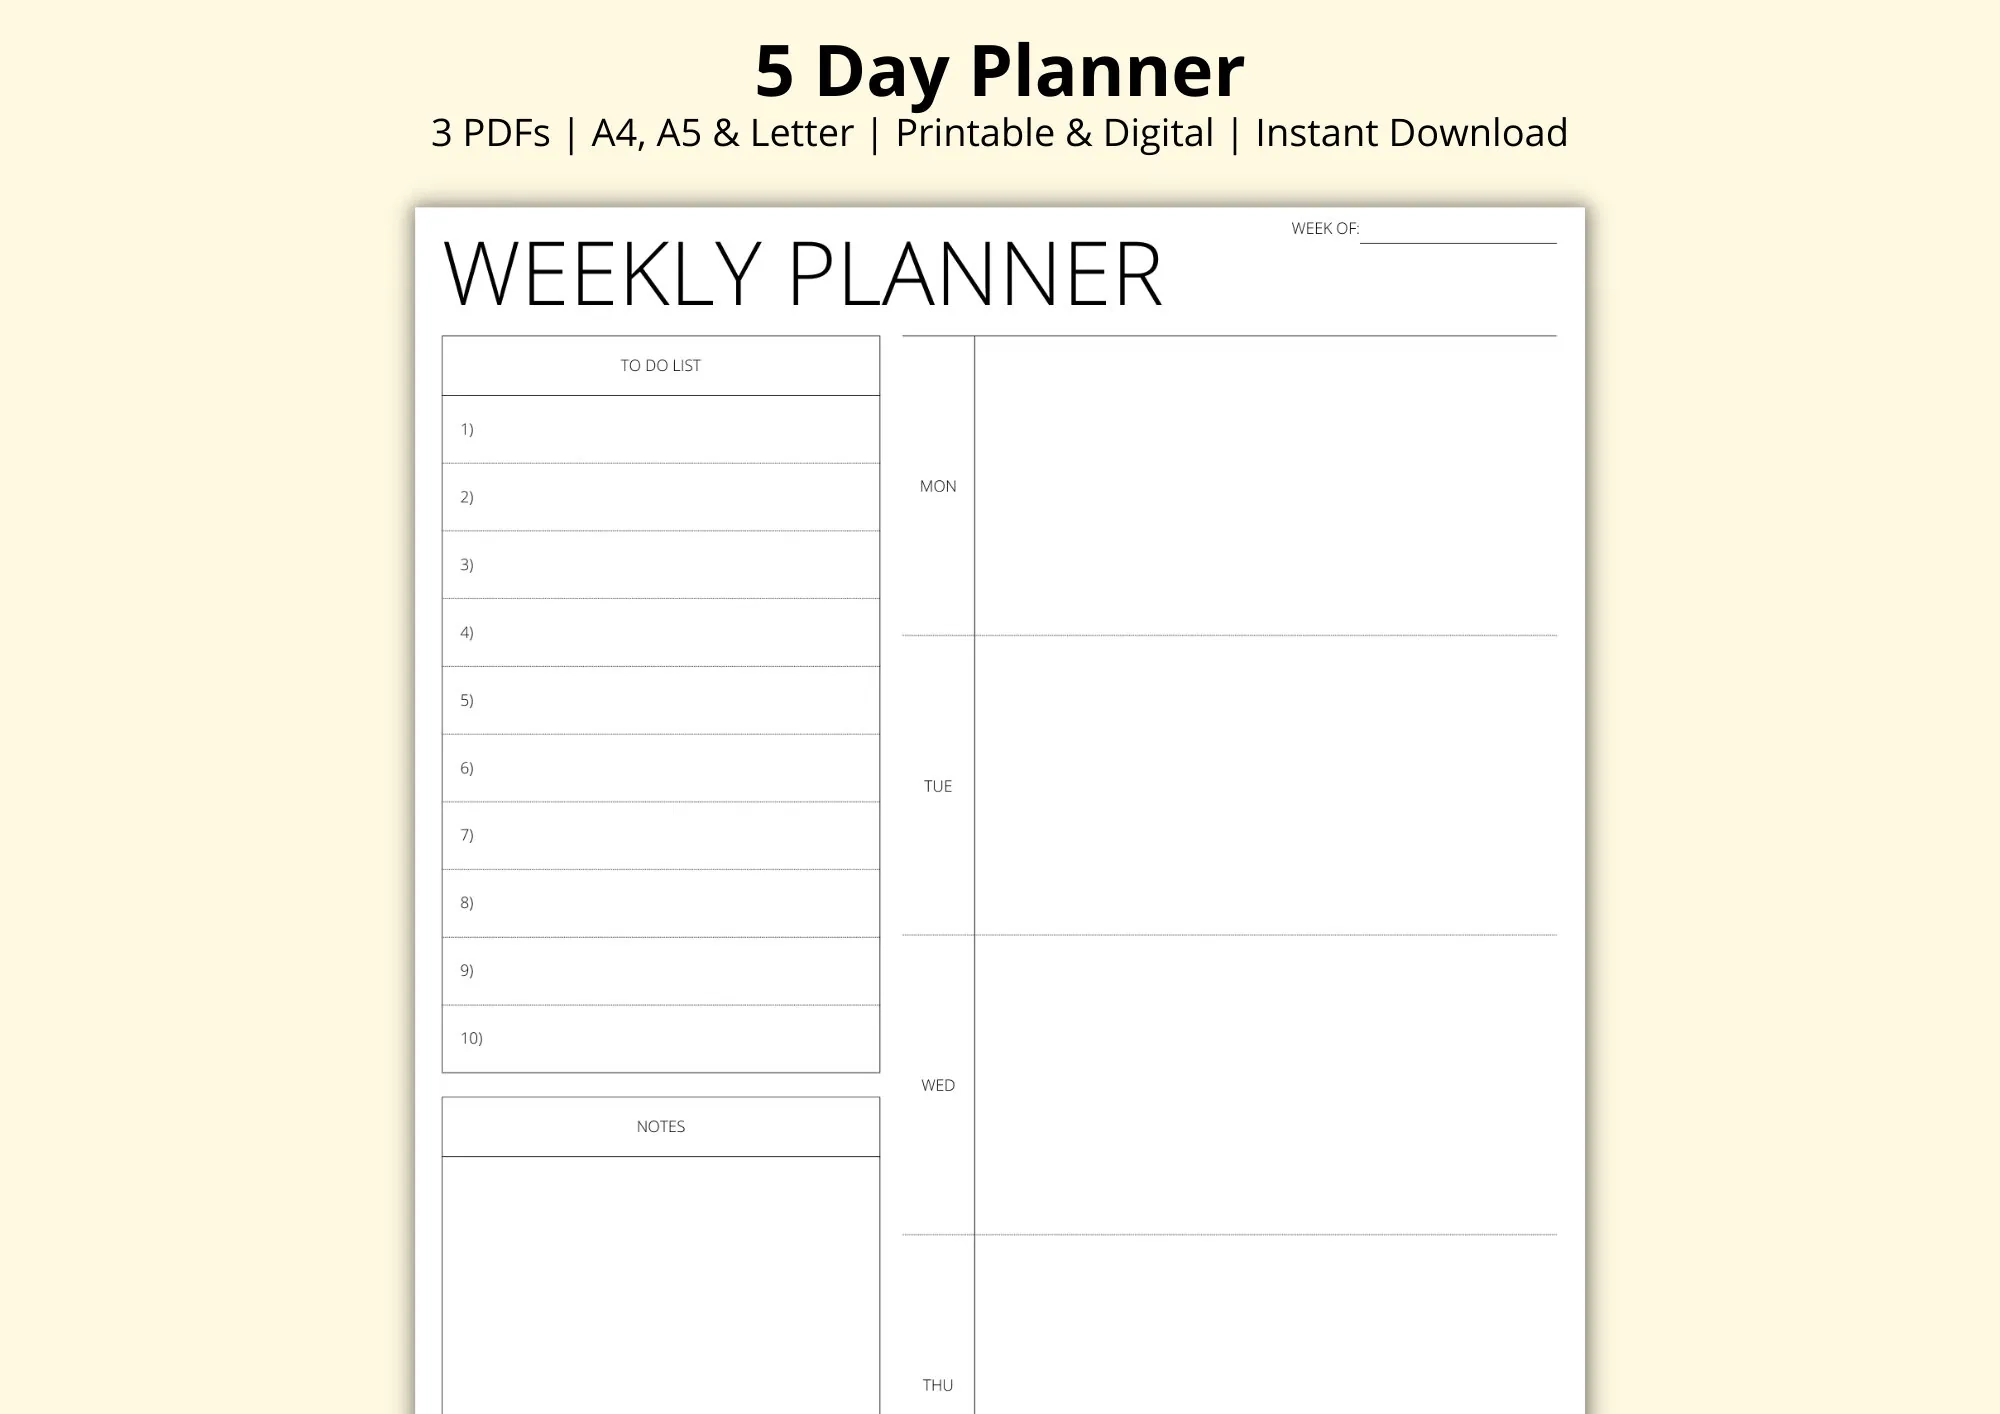The height and width of the screenshot is (1414, 2000).
Task: Click the "5 Day Planner" heading
Action: tap(999, 72)
